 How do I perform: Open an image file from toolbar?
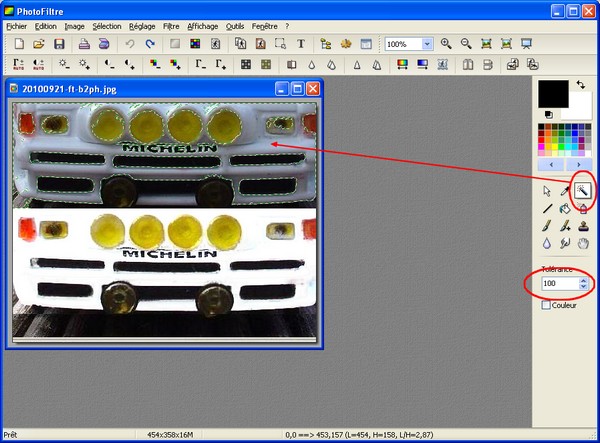tap(39, 44)
